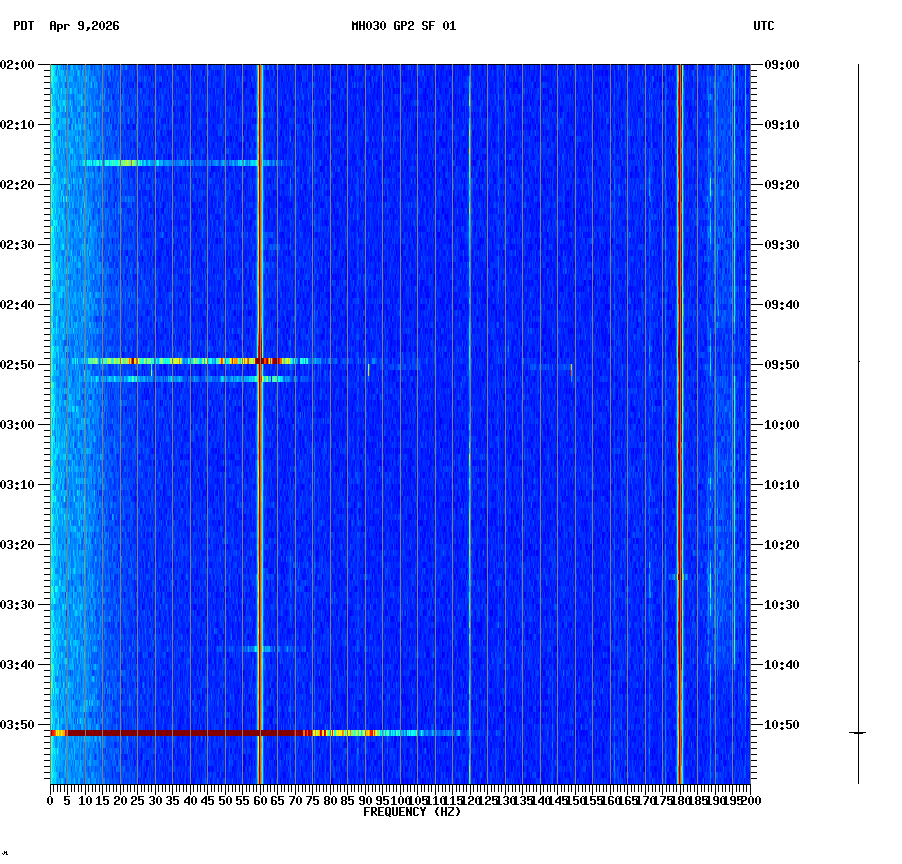Click the 100 Hz frequency axis label
Image resolution: width=902 pixels, height=864 pixels.
[x=398, y=800]
